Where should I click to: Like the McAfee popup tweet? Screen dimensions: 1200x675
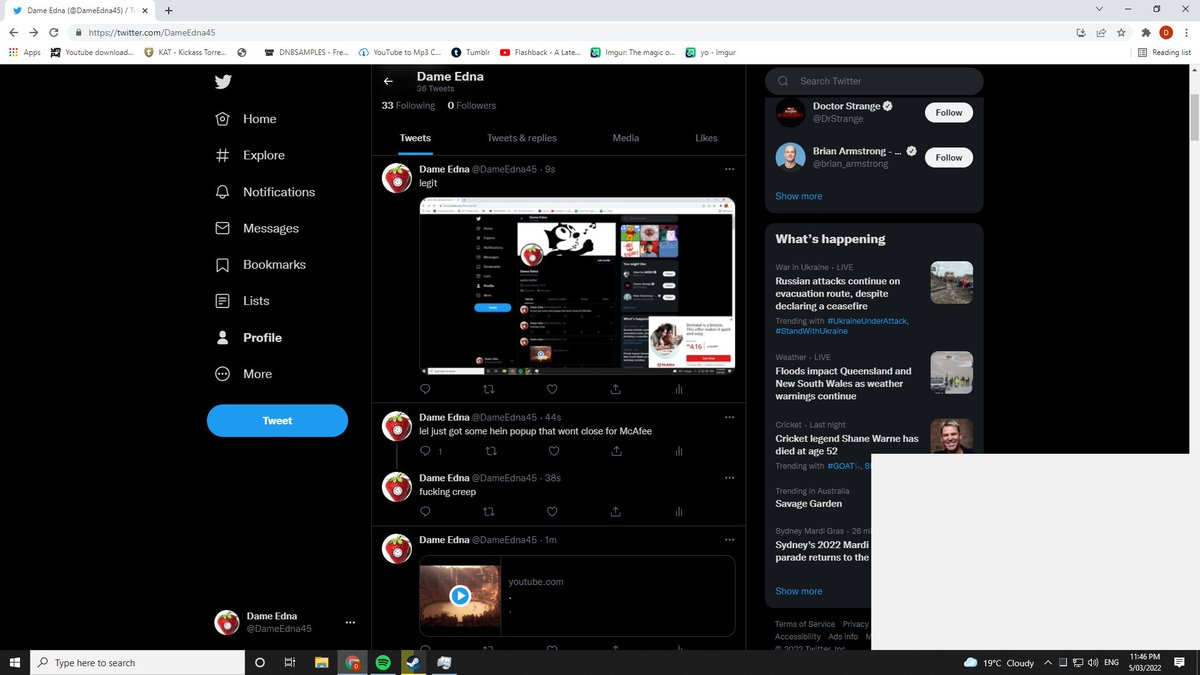(553, 451)
